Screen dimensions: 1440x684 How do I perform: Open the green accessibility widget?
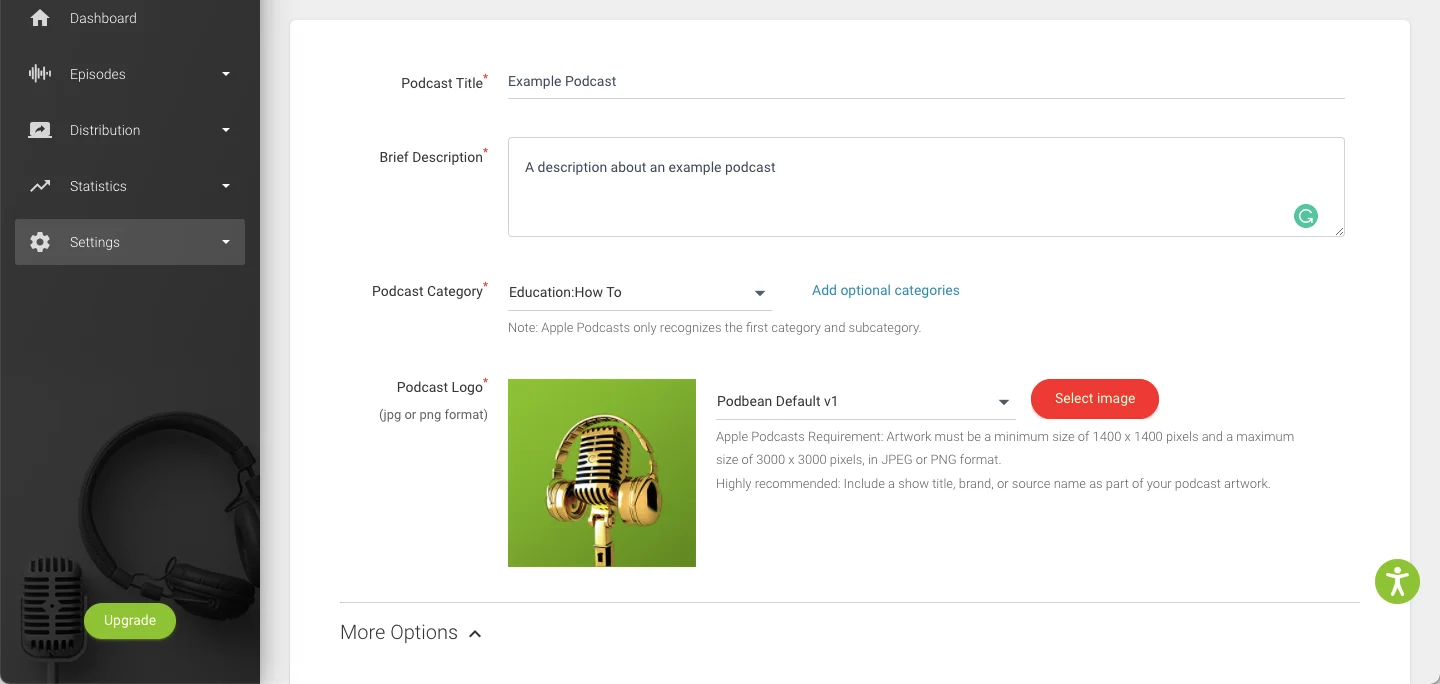[1397, 581]
